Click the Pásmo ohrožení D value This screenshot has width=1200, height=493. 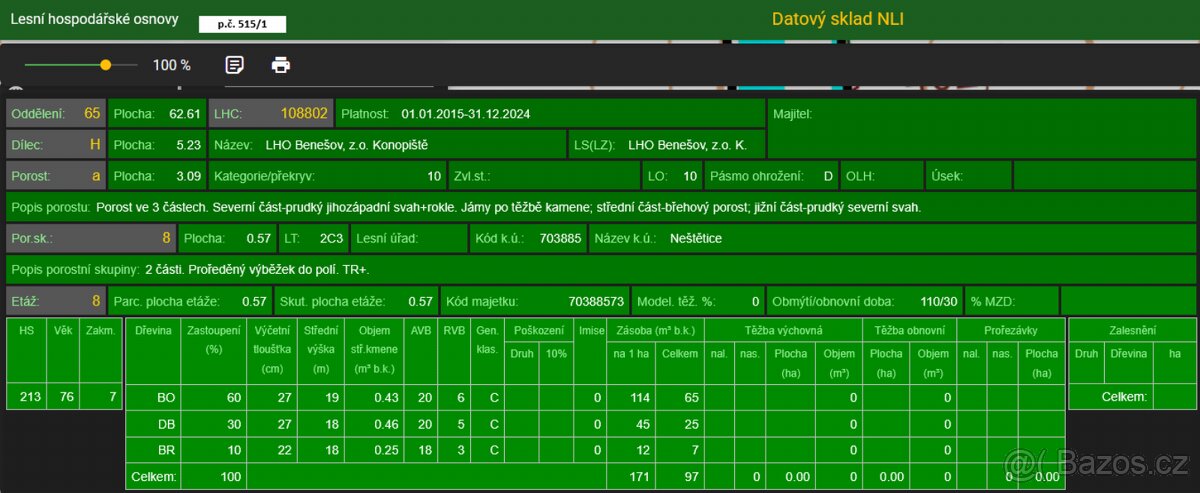(x=828, y=176)
